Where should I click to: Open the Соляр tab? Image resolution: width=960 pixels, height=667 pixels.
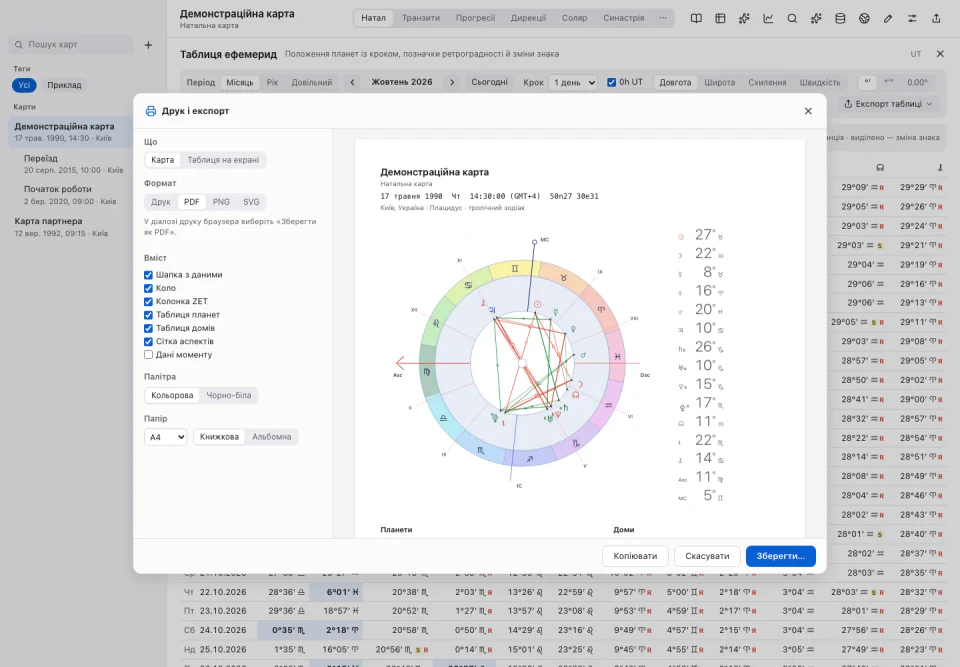[x=574, y=18]
